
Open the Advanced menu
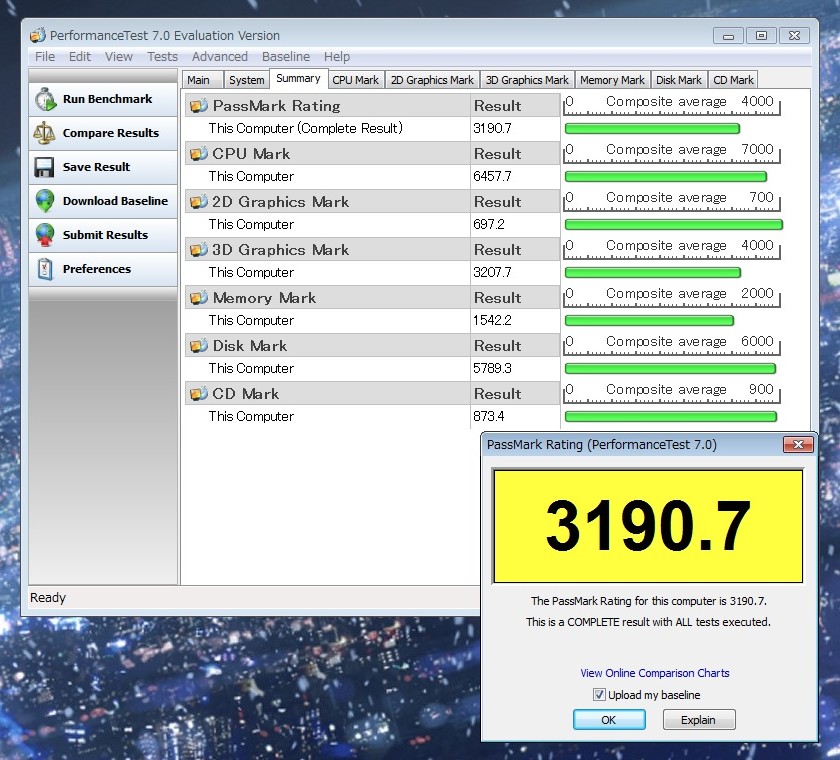(x=220, y=56)
